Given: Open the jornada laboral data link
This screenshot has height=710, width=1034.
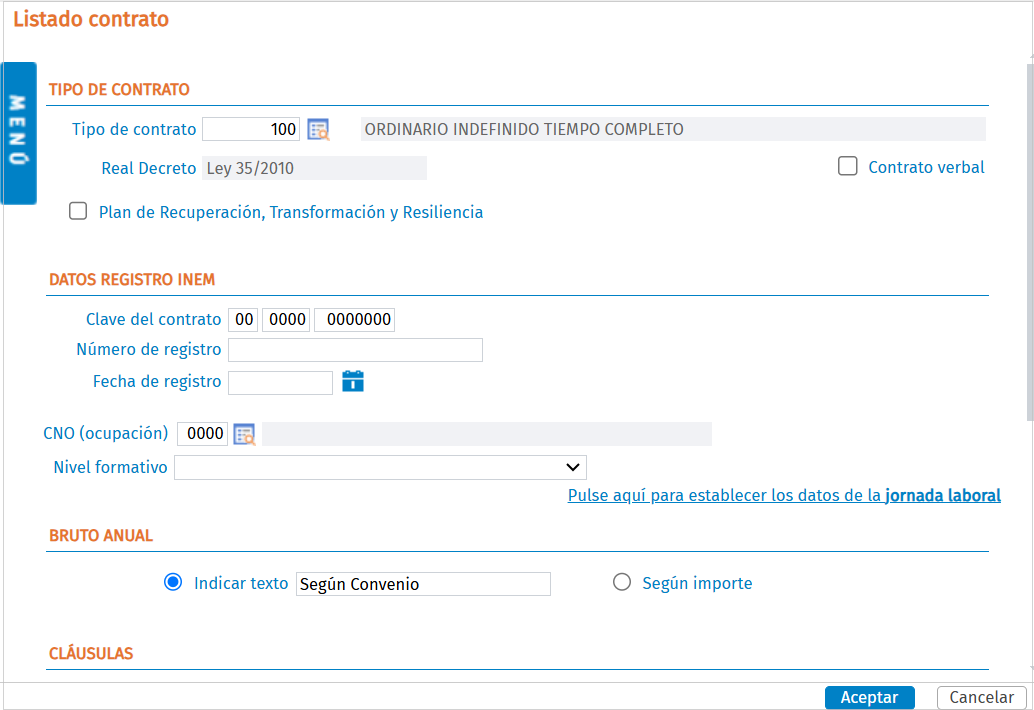Looking at the screenshot, I should pyautogui.click(x=784, y=496).
